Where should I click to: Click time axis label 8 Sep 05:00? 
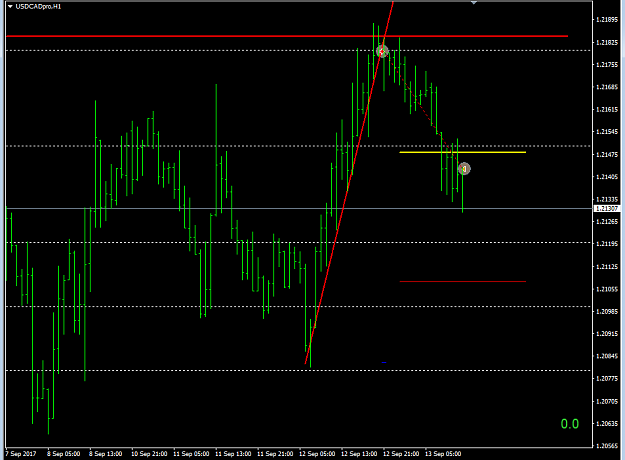[63, 454]
